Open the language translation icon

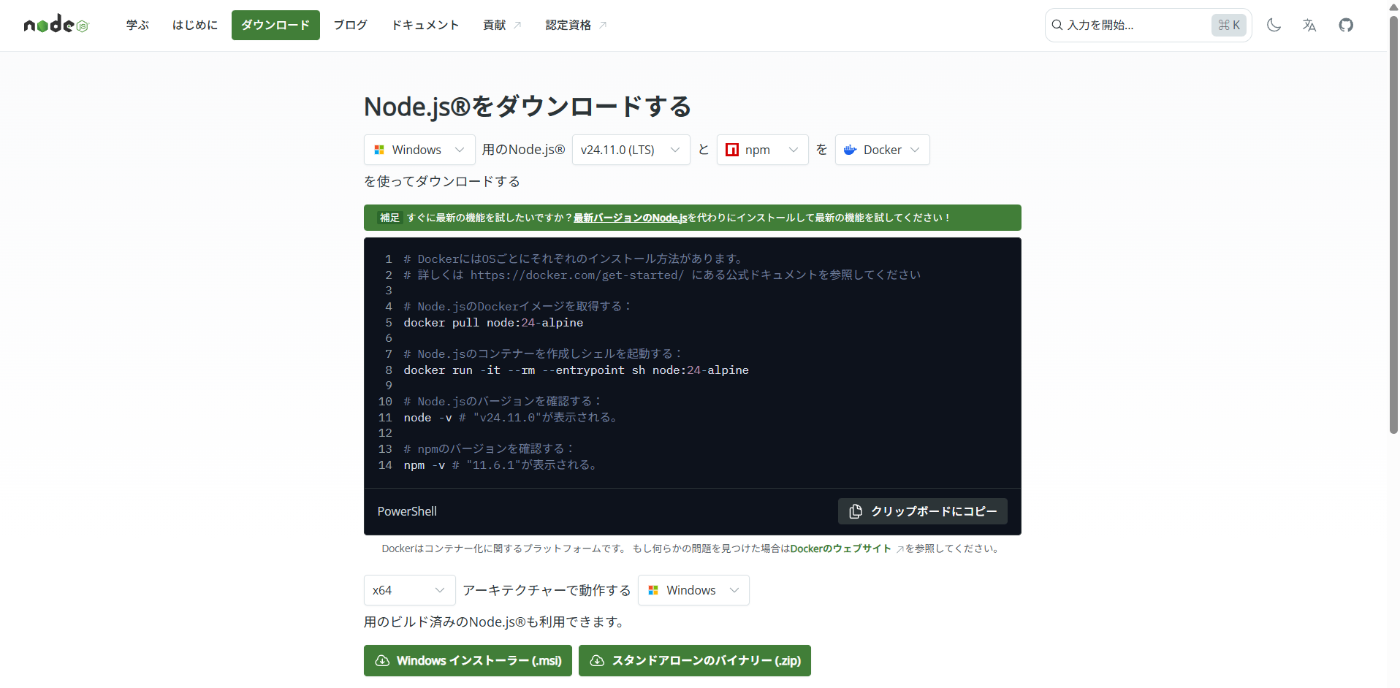click(1310, 25)
